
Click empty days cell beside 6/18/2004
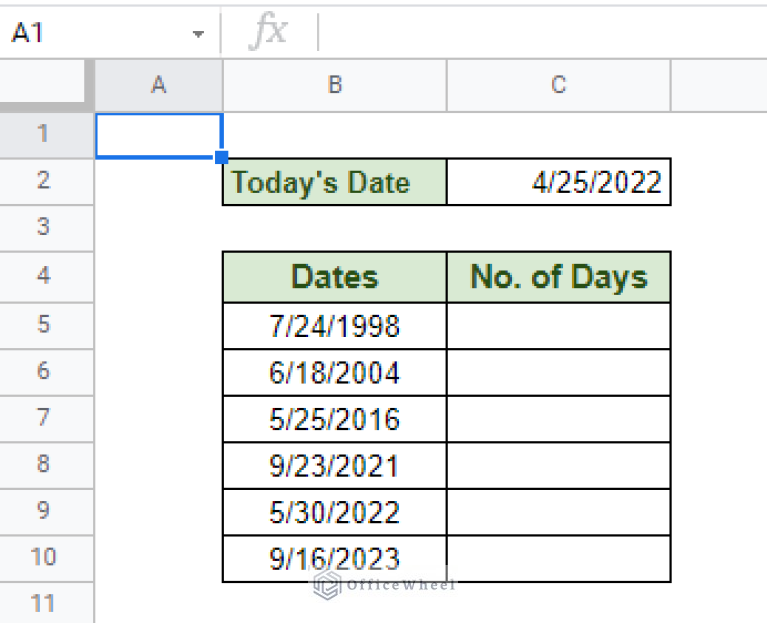click(x=558, y=372)
